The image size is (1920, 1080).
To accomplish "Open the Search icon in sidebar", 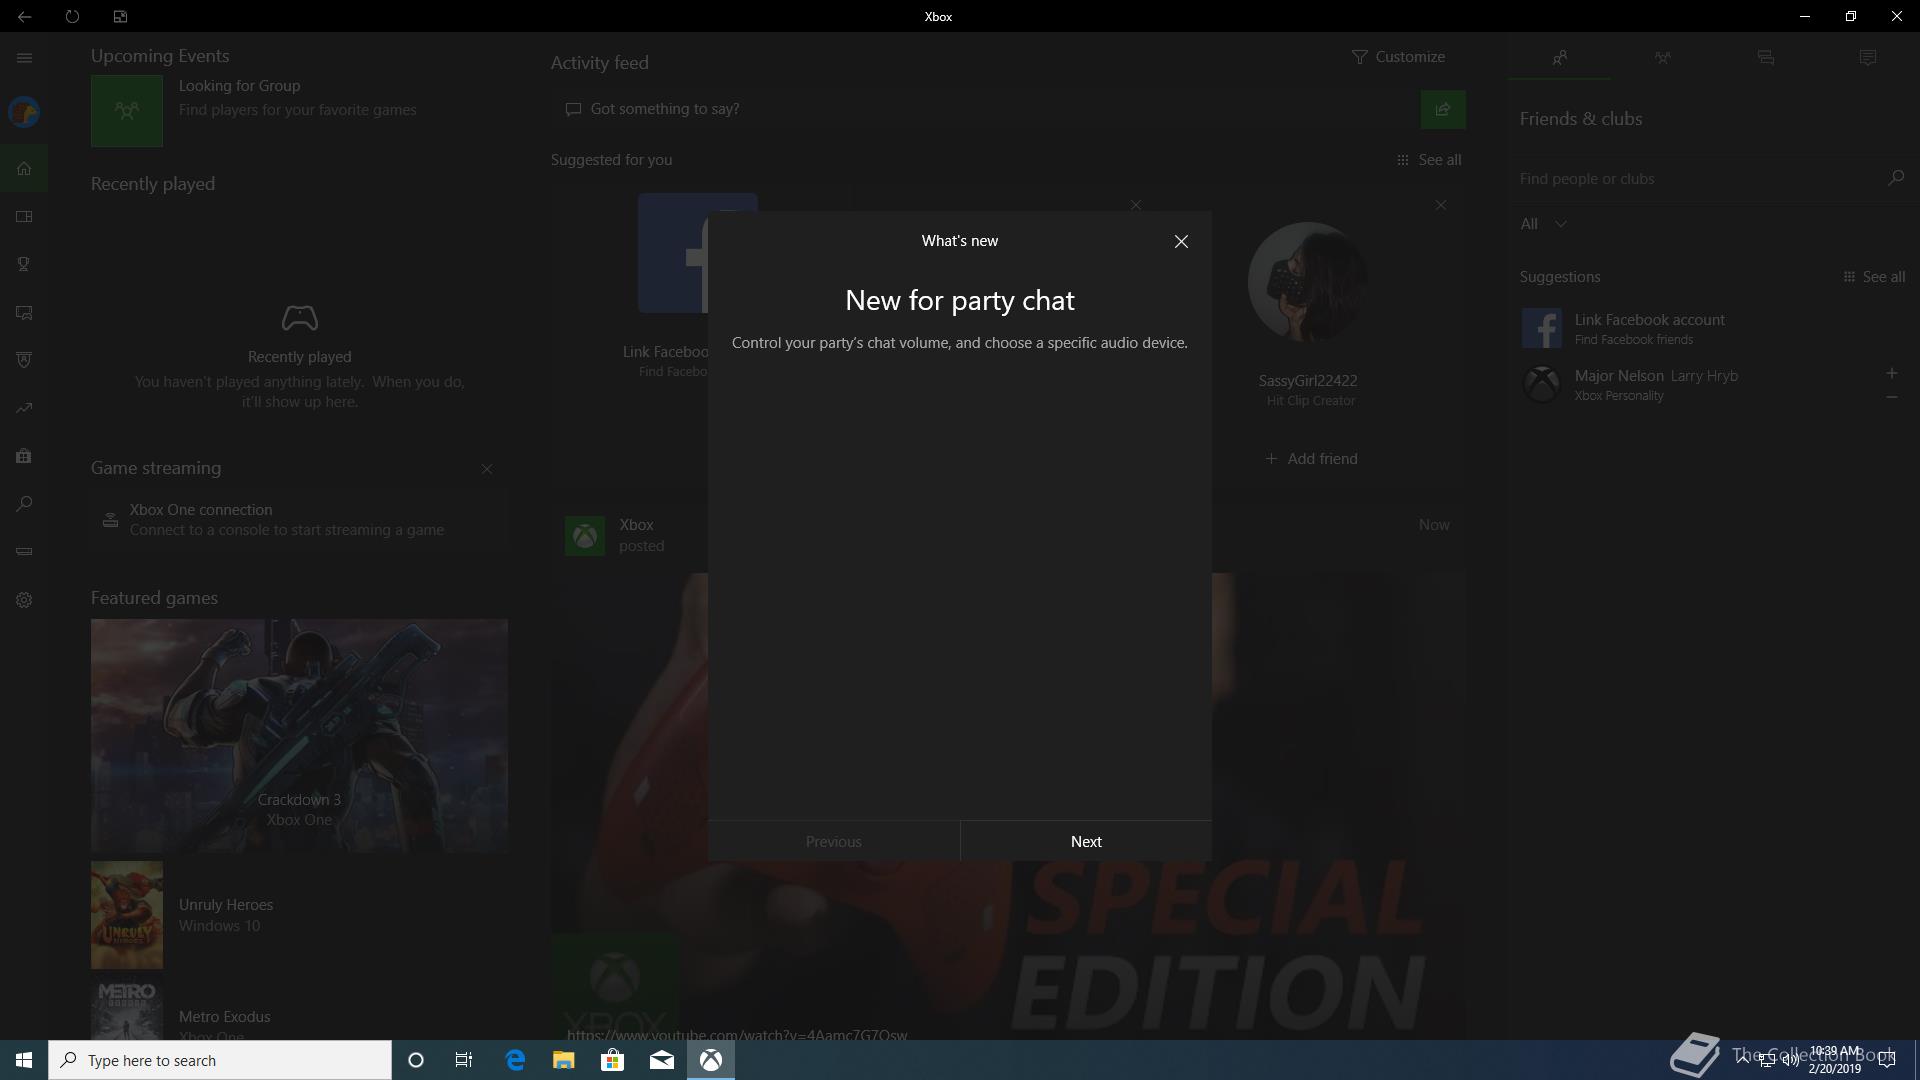I will pos(24,504).
